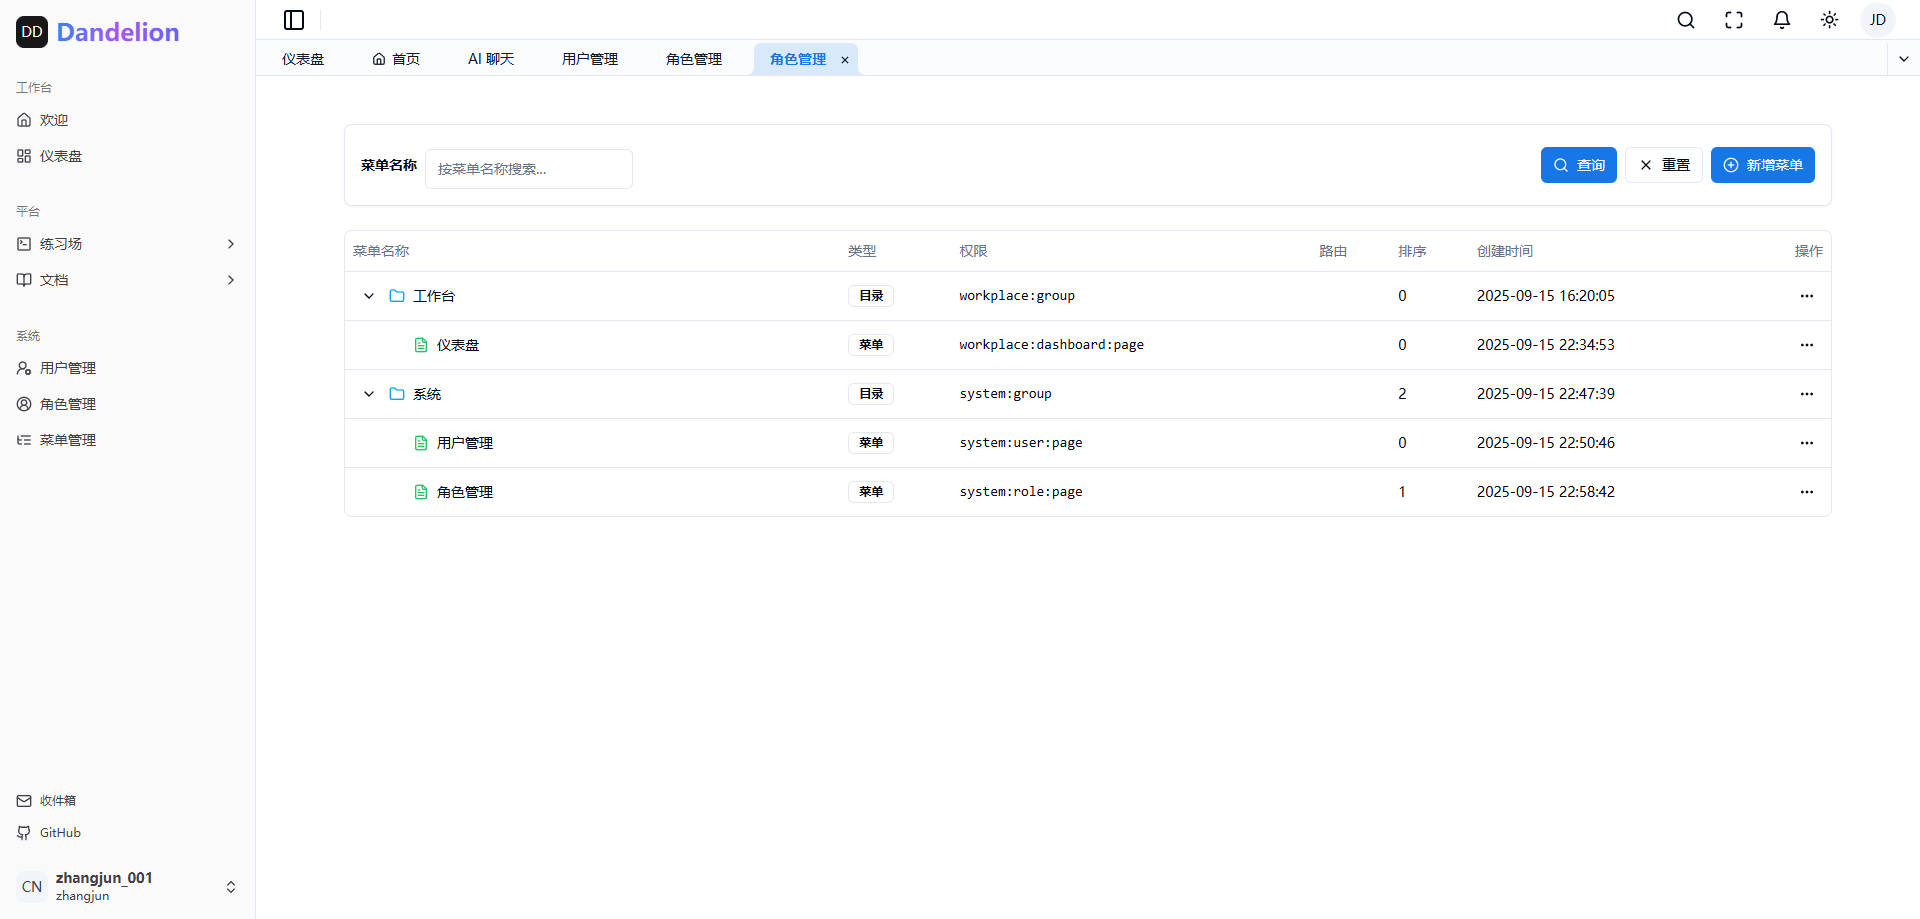Collapse the 工作台 tree row
This screenshot has height=919, width=1920.
369,296
